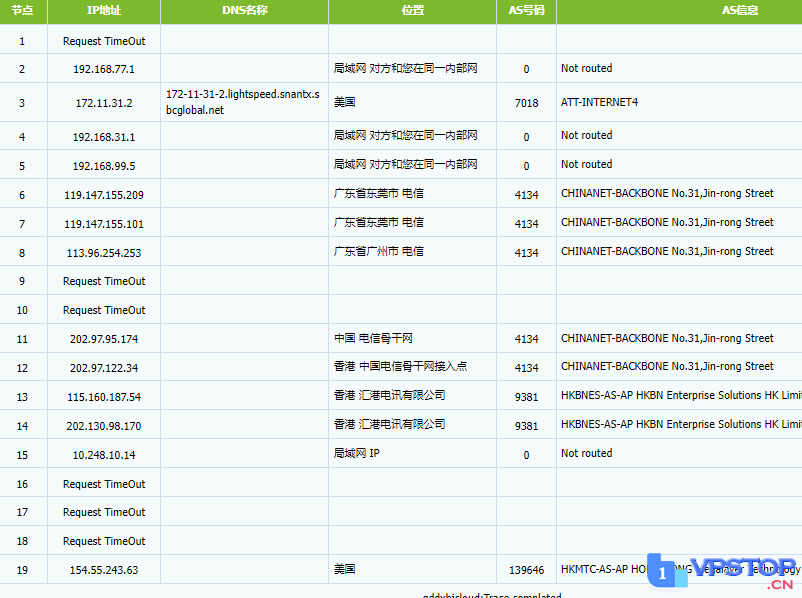Click the AS信息 column header
802x598 pixels.
tap(740, 10)
